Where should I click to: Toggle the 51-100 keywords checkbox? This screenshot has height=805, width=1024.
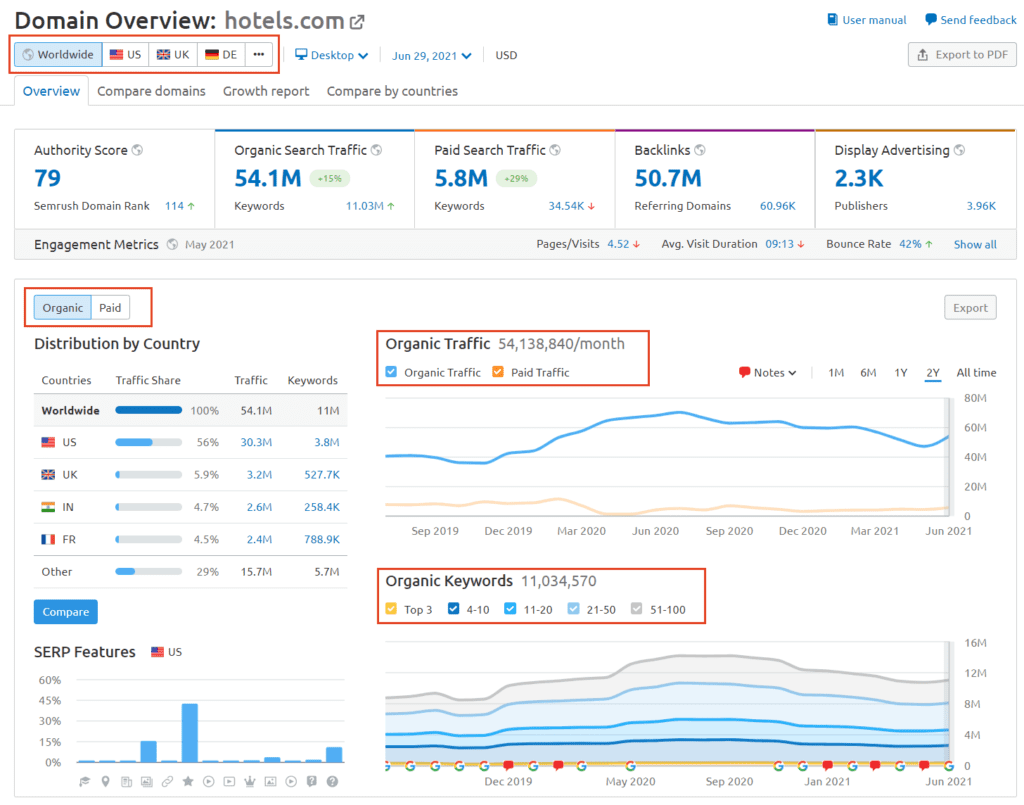(x=637, y=608)
